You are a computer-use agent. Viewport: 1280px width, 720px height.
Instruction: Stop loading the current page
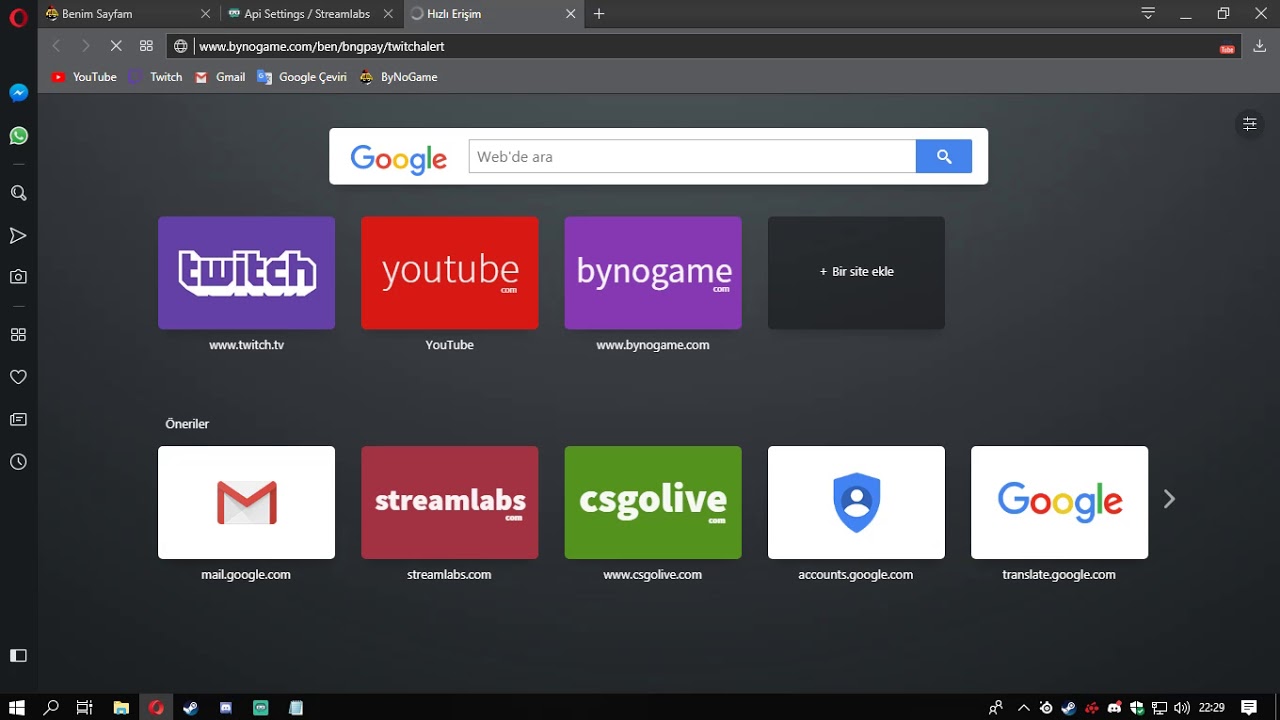[116, 46]
